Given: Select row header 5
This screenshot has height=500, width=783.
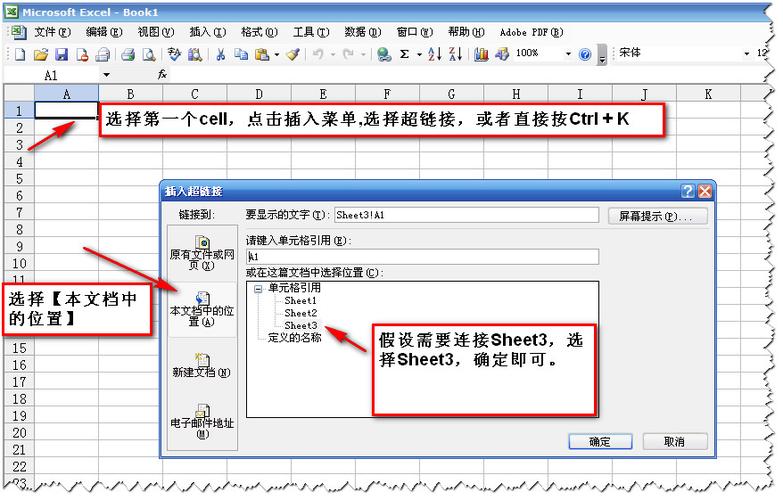Looking at the screenshot, I should coord(19,178).
